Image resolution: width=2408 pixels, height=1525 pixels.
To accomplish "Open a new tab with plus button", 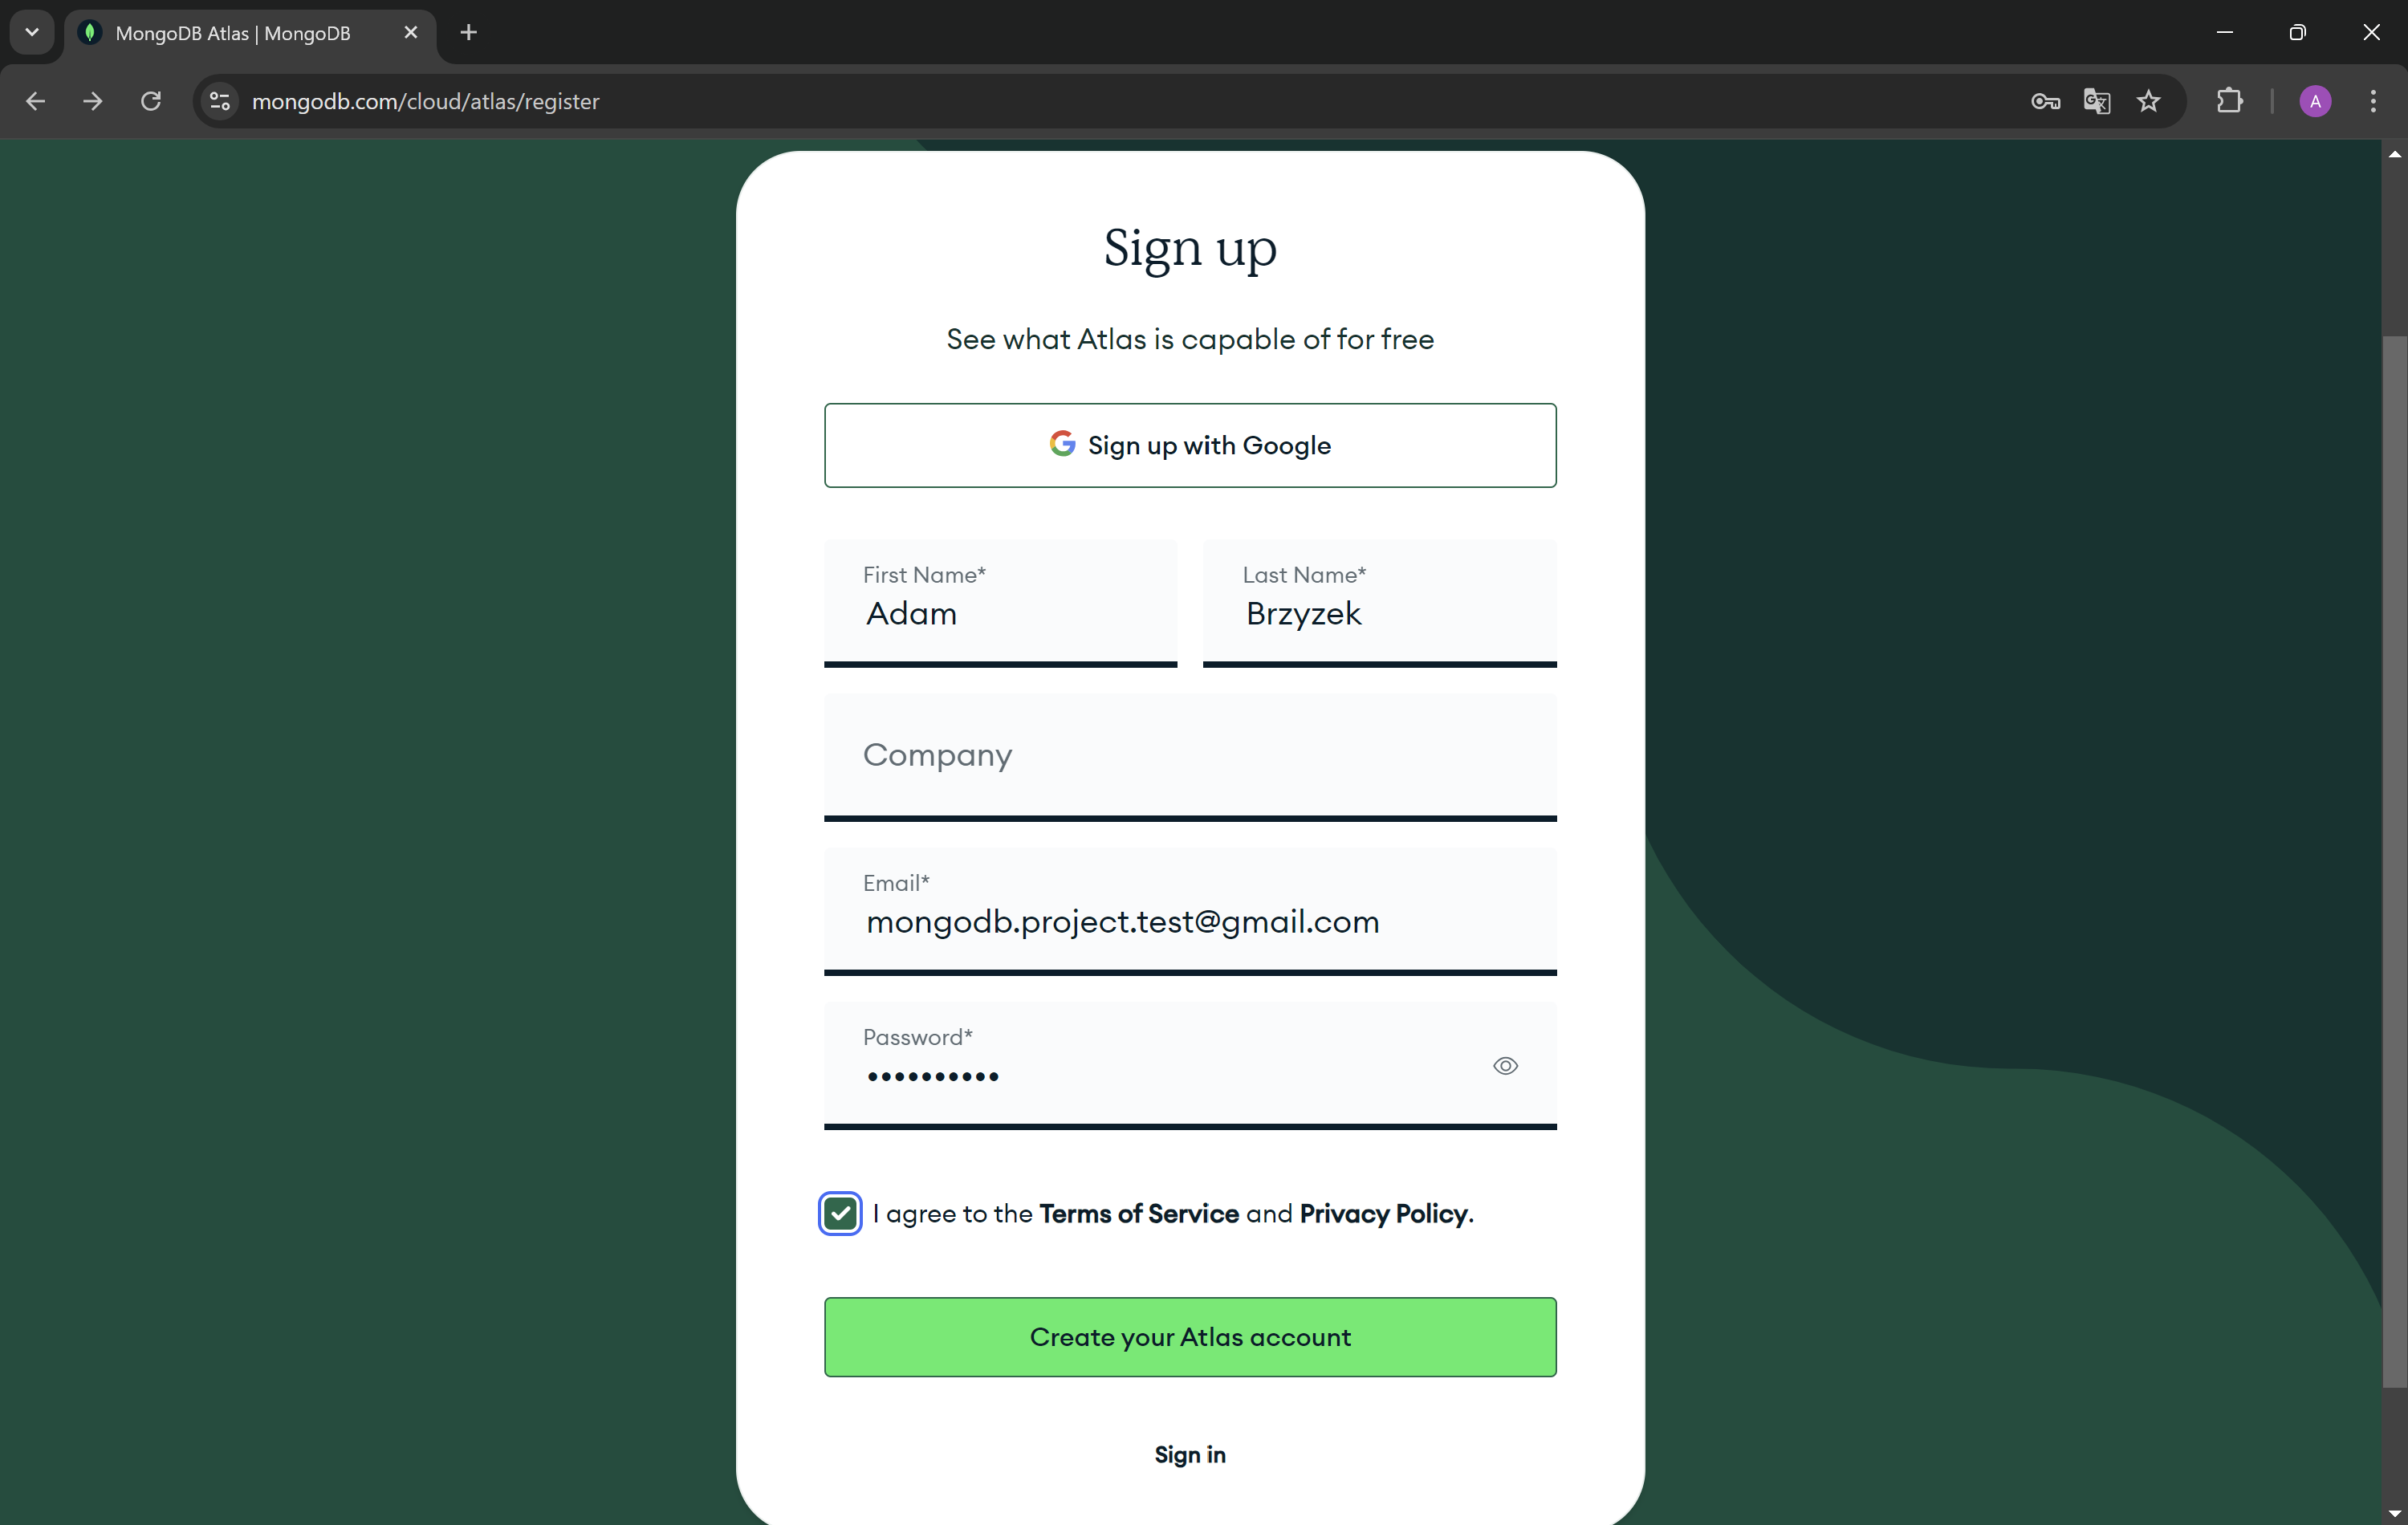I will [468, 33].
